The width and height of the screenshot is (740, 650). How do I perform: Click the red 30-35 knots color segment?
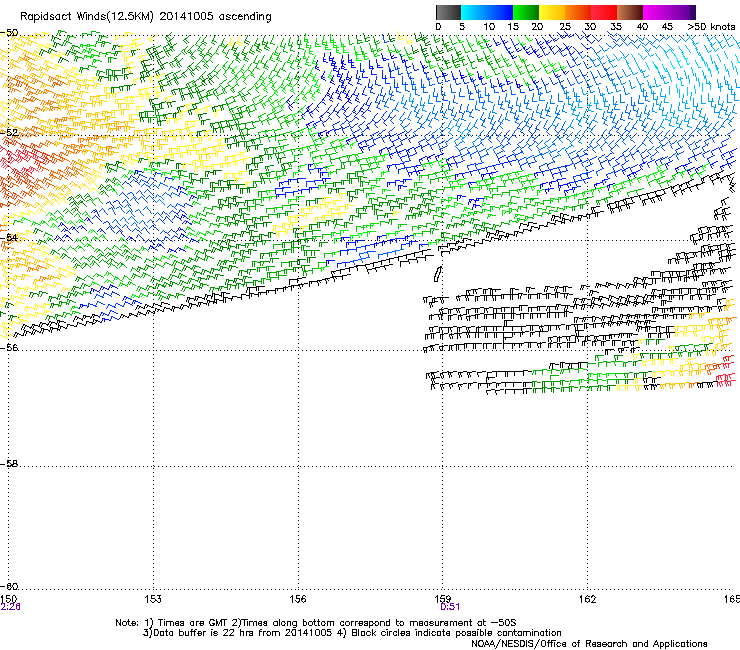[604, 12]
